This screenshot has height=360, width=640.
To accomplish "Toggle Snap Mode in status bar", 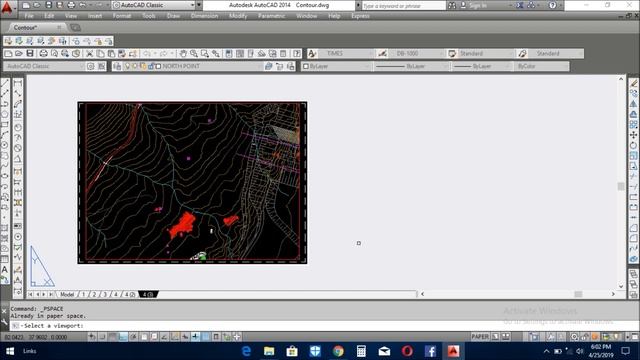I will click(x=102, y=337).
